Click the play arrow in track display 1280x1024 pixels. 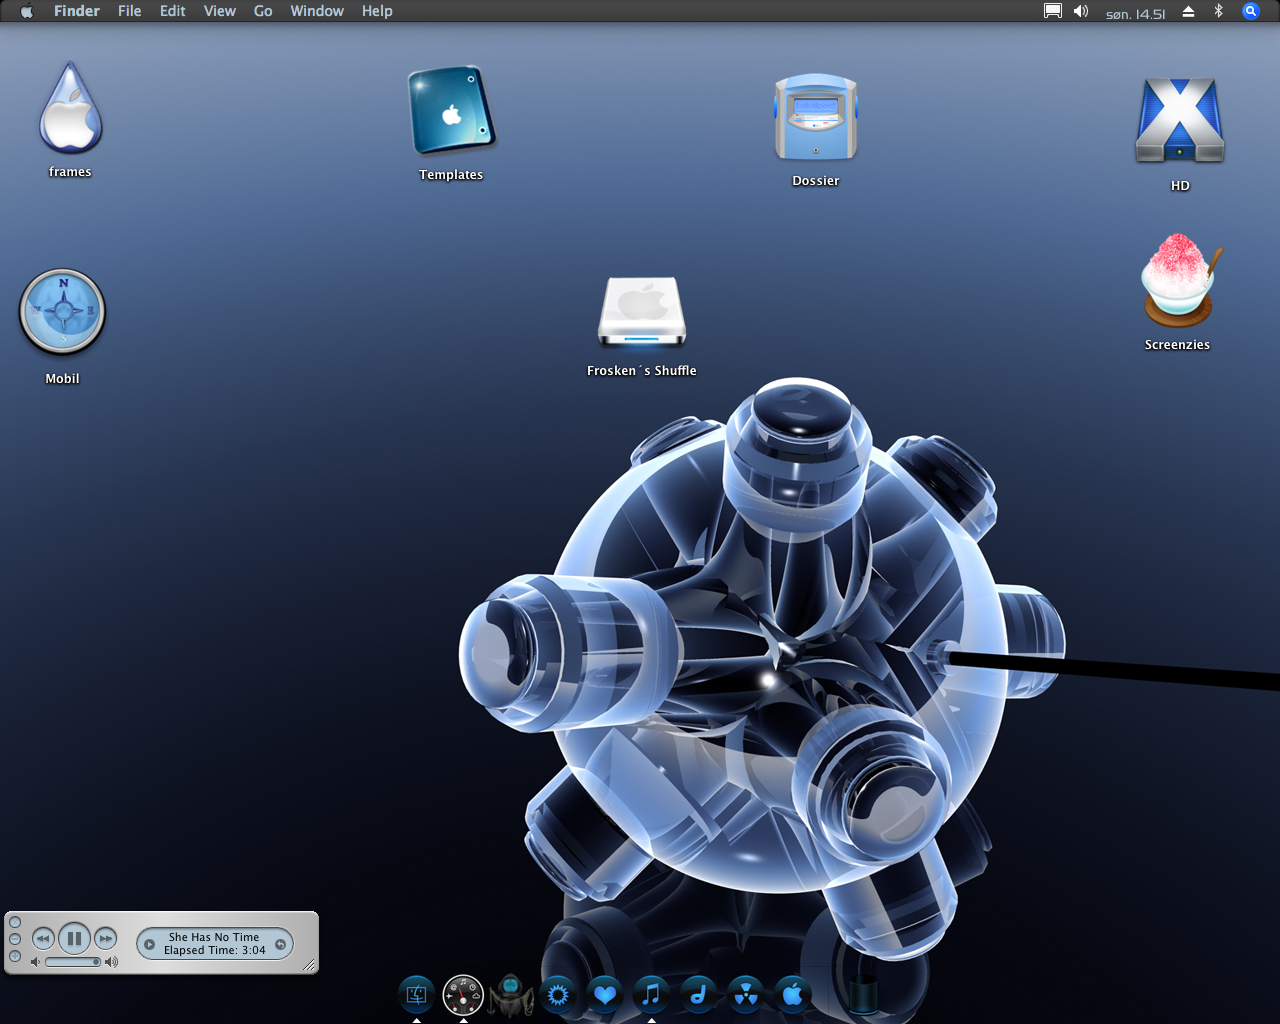(149, 944)
